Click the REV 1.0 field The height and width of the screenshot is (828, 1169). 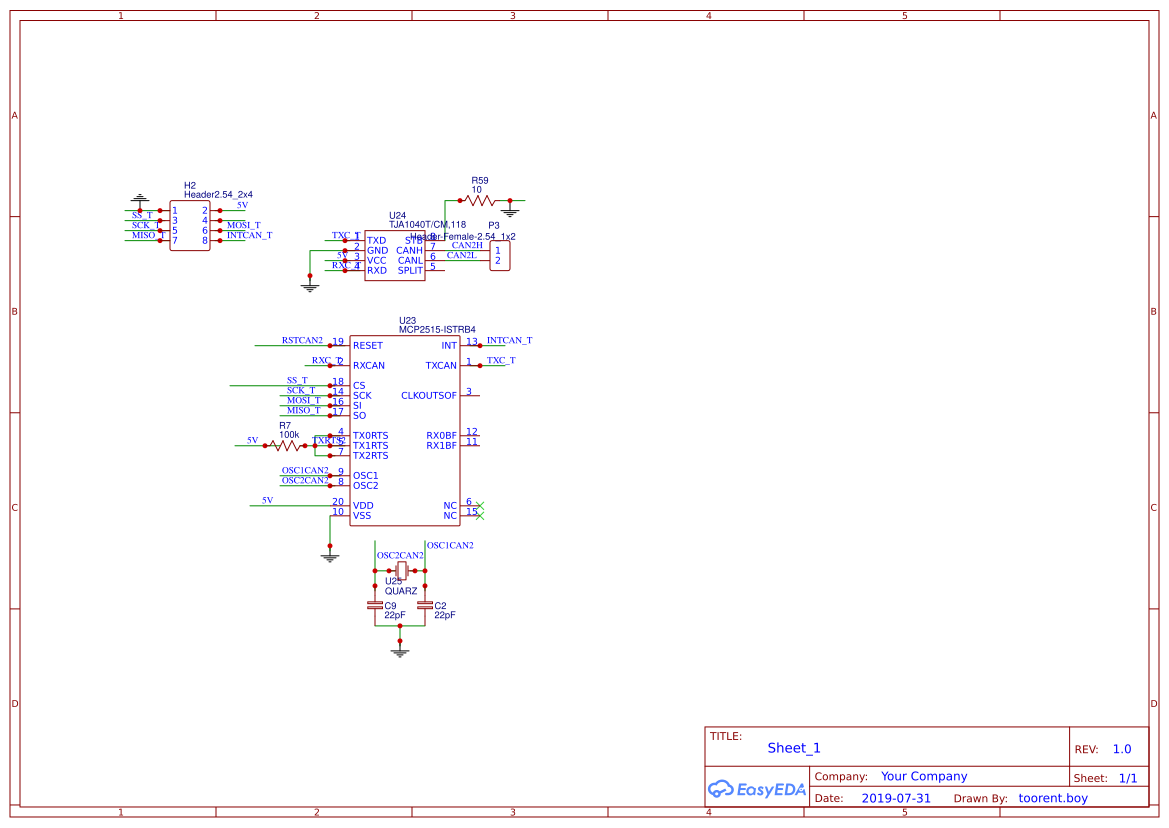1120,748
